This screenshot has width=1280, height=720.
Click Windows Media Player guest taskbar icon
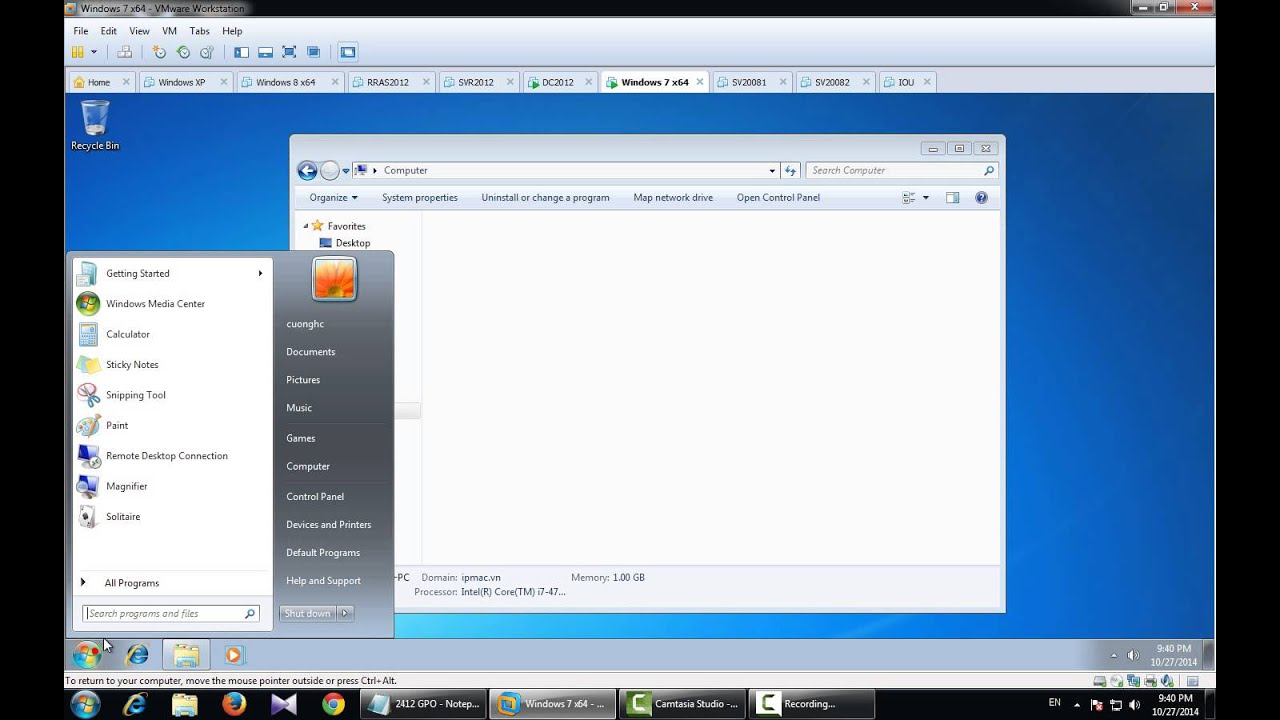click(x=233, y=655)
